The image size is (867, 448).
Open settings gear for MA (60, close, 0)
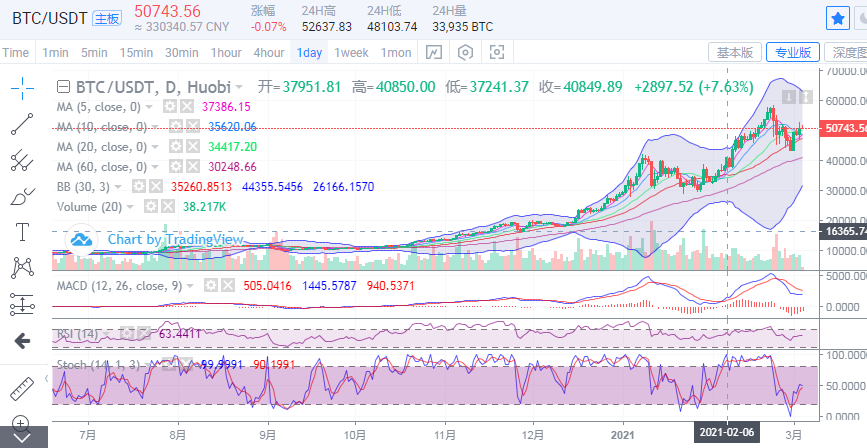coord(176,166)
